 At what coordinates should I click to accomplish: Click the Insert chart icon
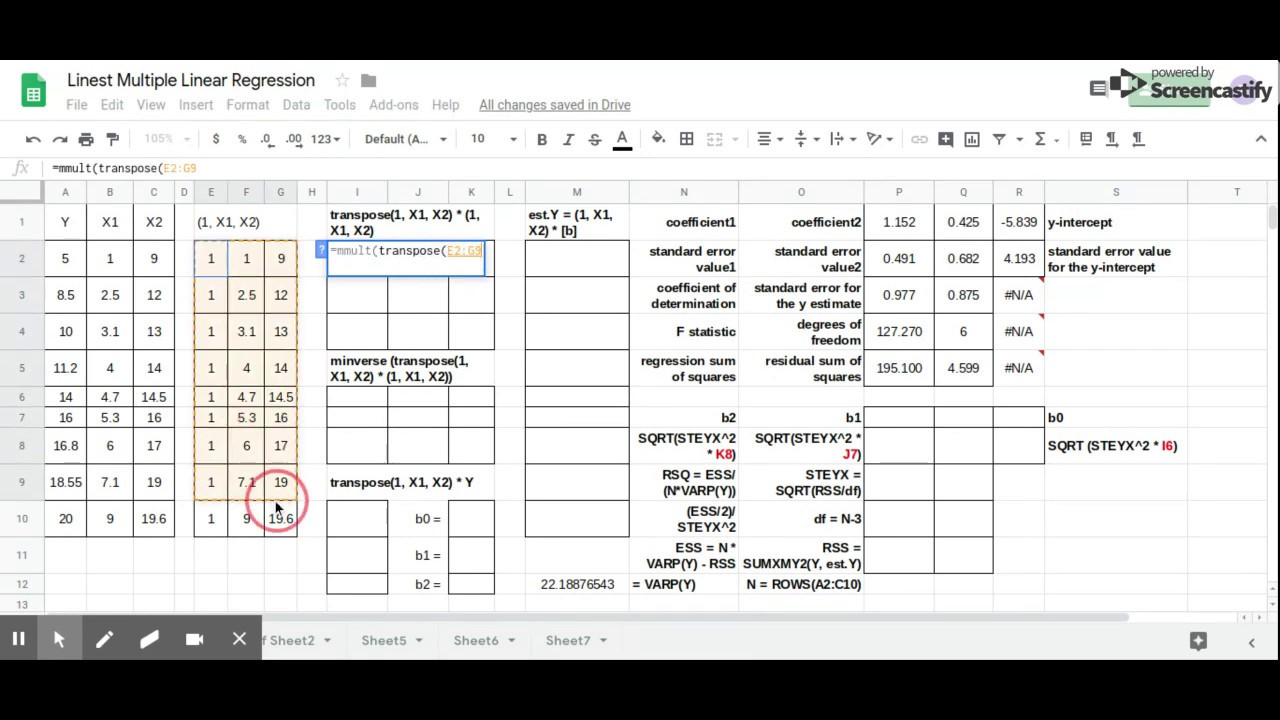971,139
